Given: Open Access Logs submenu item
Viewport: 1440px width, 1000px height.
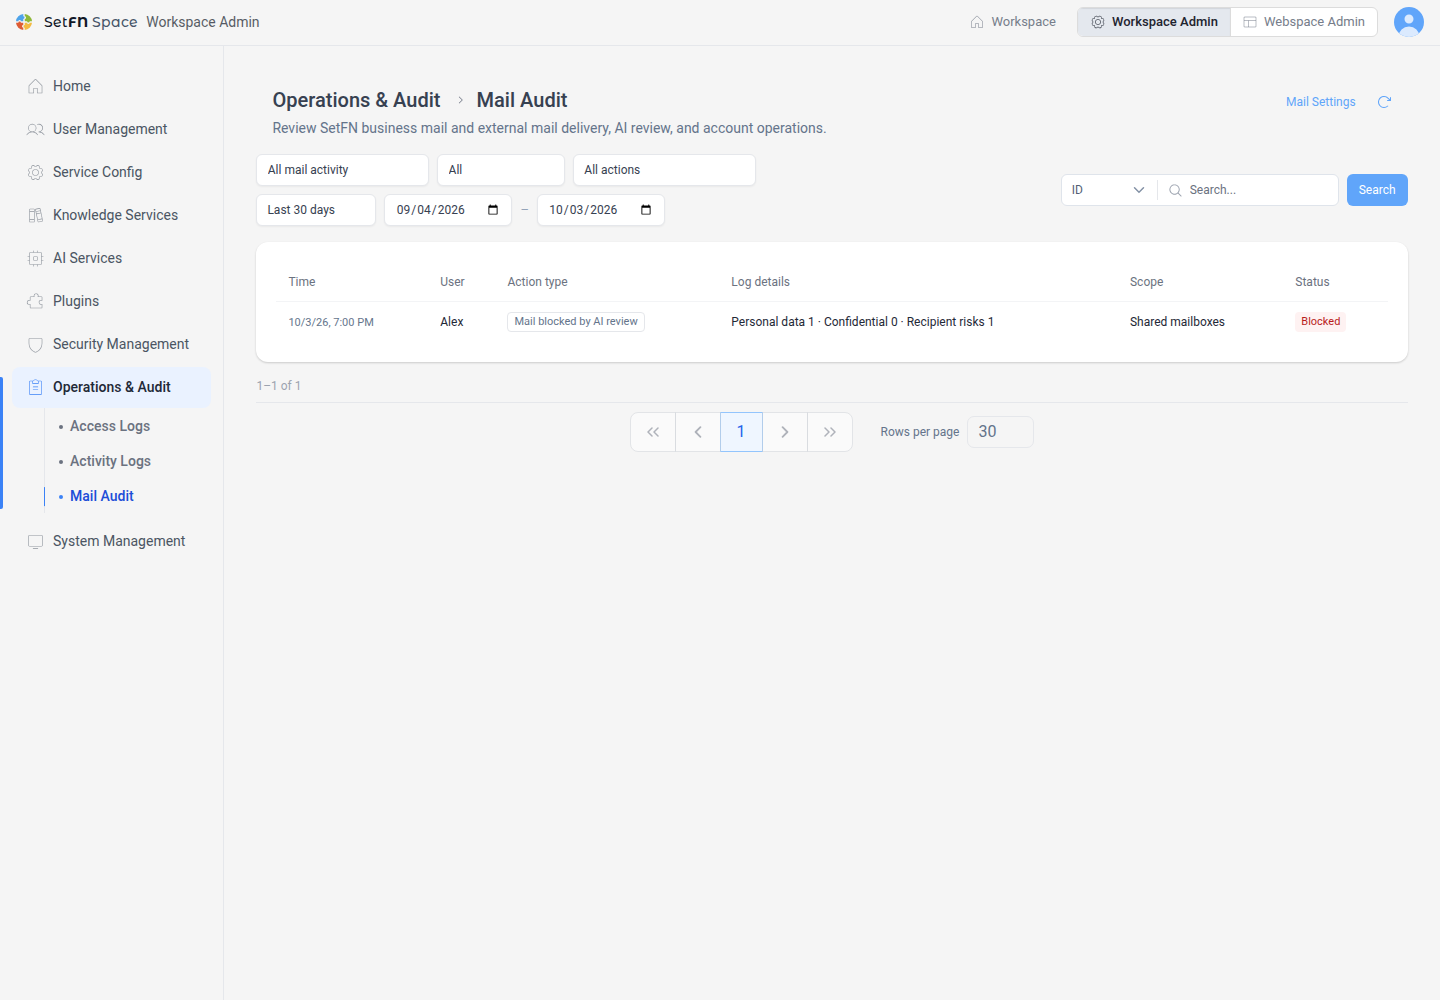Looking at the screenshot, I should 110,426.
